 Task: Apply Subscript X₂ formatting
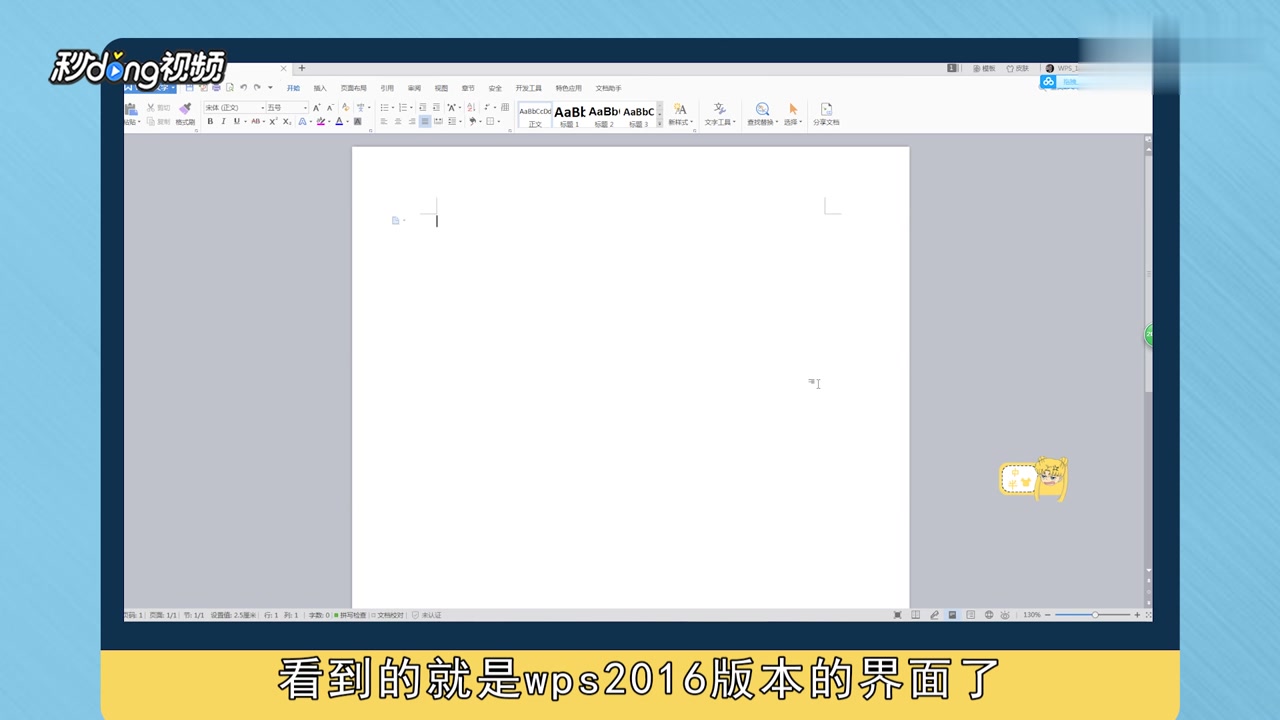coord(287,121)
